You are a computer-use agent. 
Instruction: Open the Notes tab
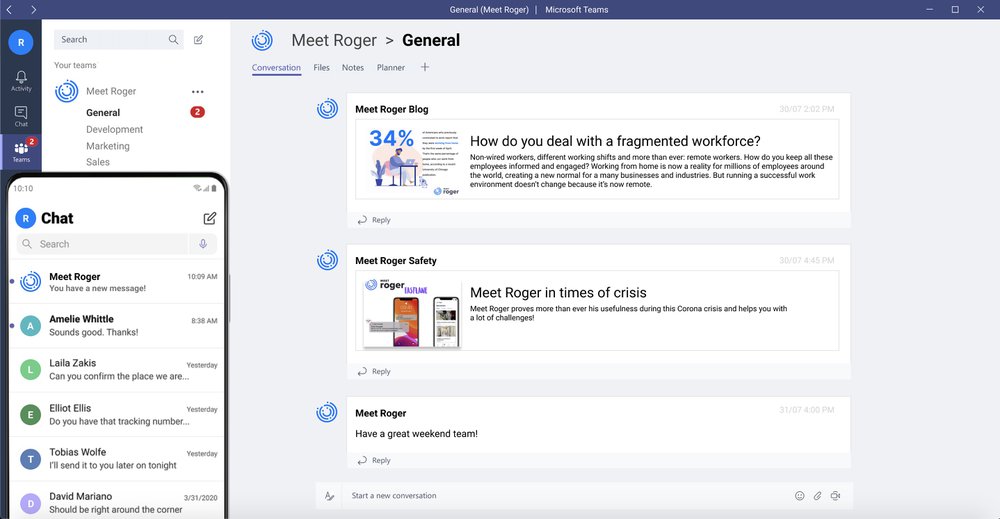353,68
